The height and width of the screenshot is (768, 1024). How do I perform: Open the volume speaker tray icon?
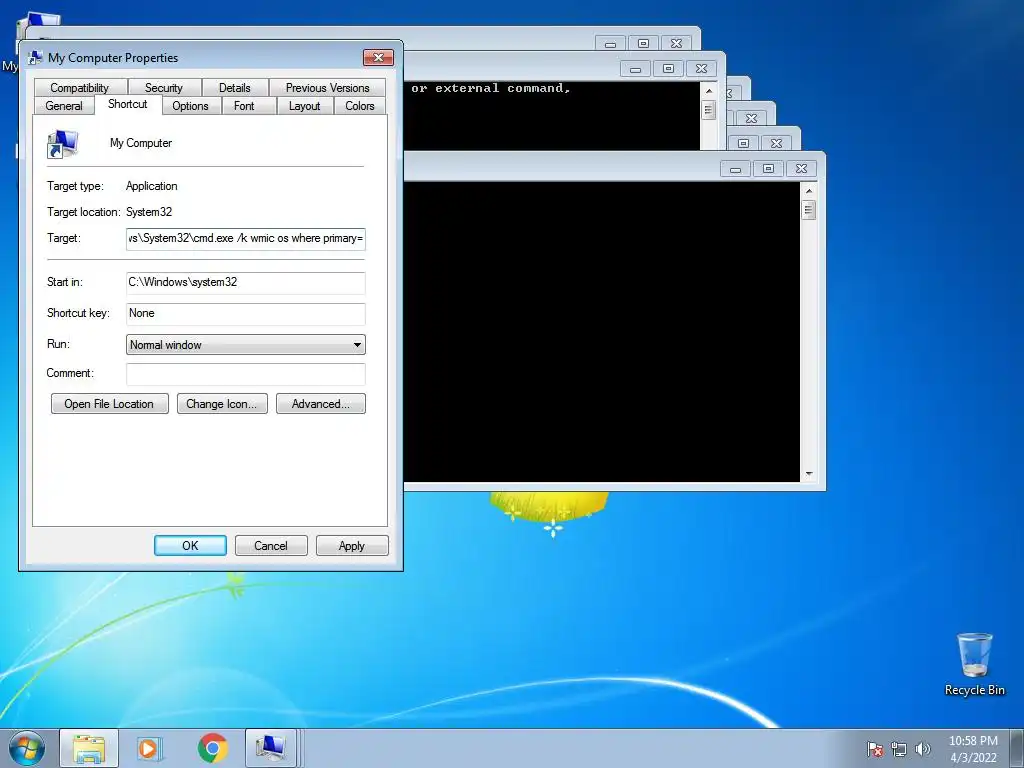pos(923,749)
